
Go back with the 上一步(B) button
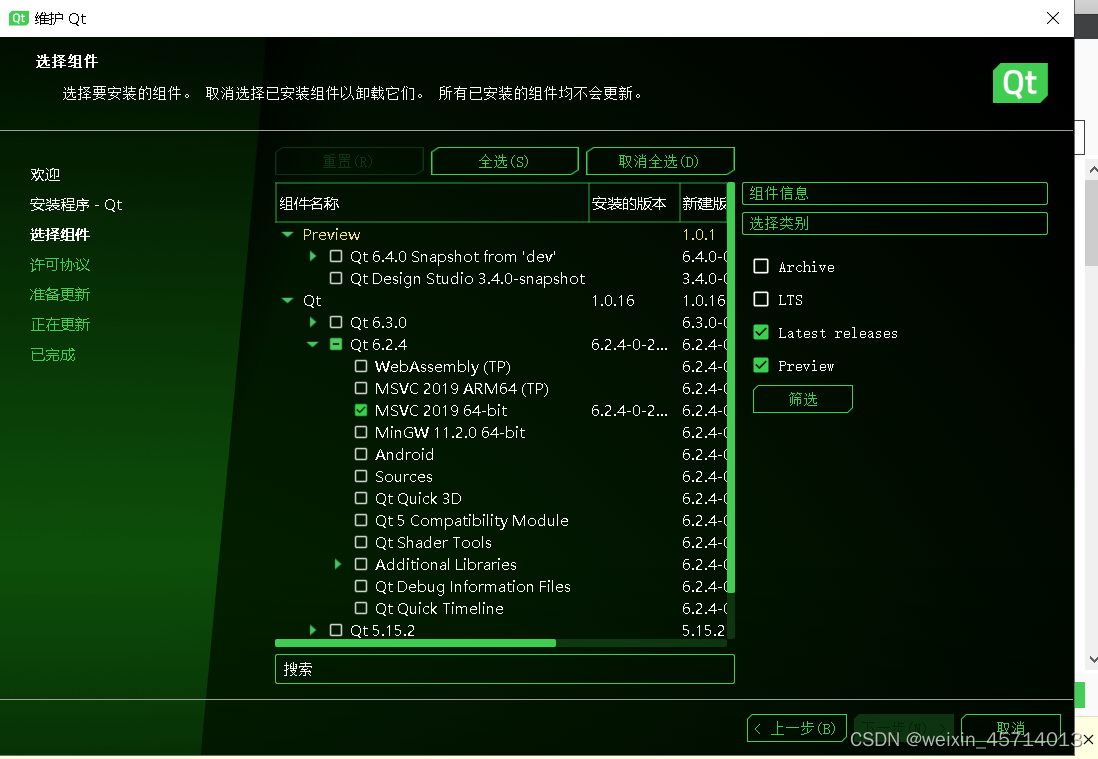[x=797, y=728]
